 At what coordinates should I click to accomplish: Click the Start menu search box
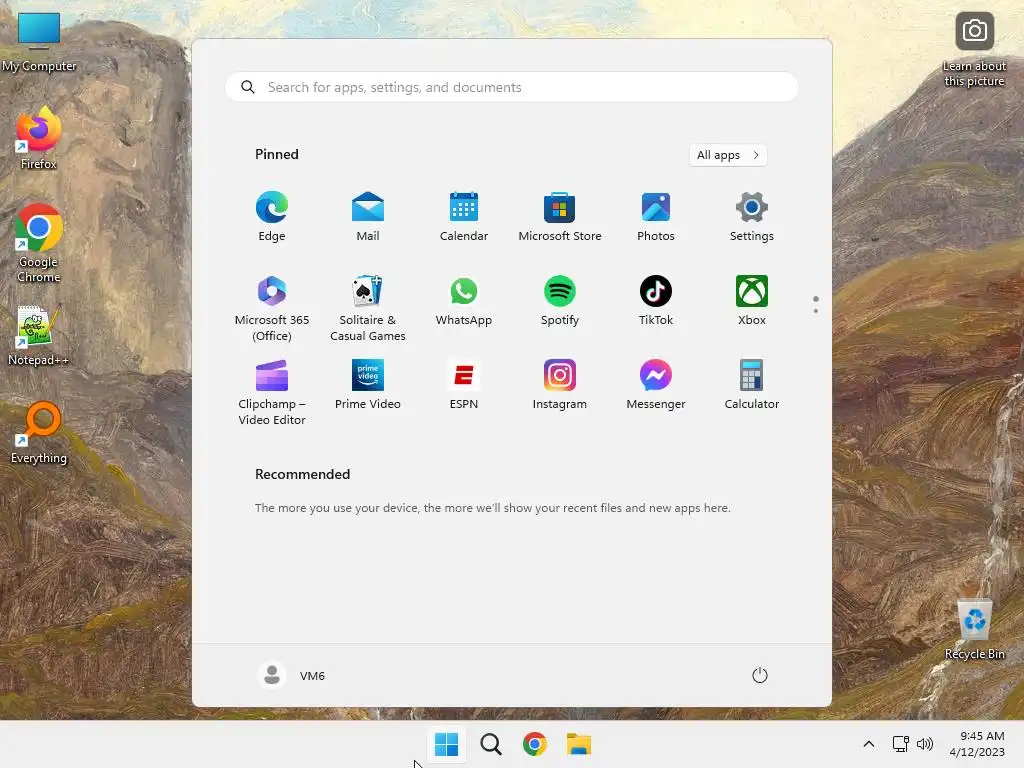(511, 87)
